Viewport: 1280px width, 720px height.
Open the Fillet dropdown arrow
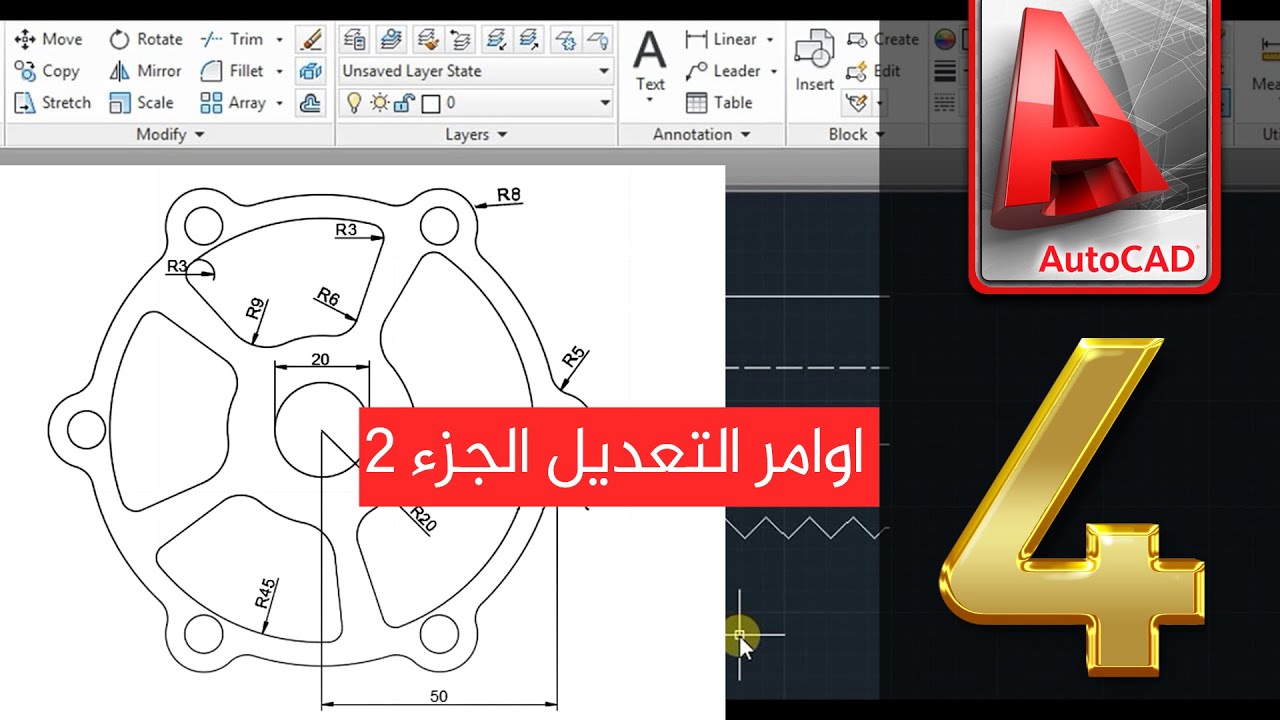pyautogui.click(x=279, y=72)
